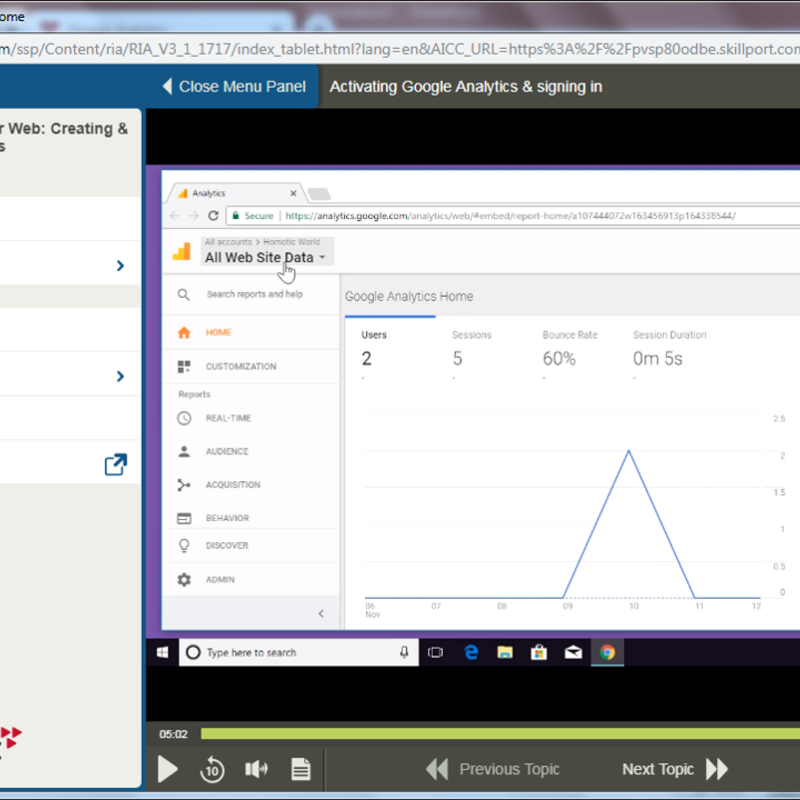This screenshot has height=800, width=800.
Task: Click the Google Analytics Home heading
Action: point(409,296)
